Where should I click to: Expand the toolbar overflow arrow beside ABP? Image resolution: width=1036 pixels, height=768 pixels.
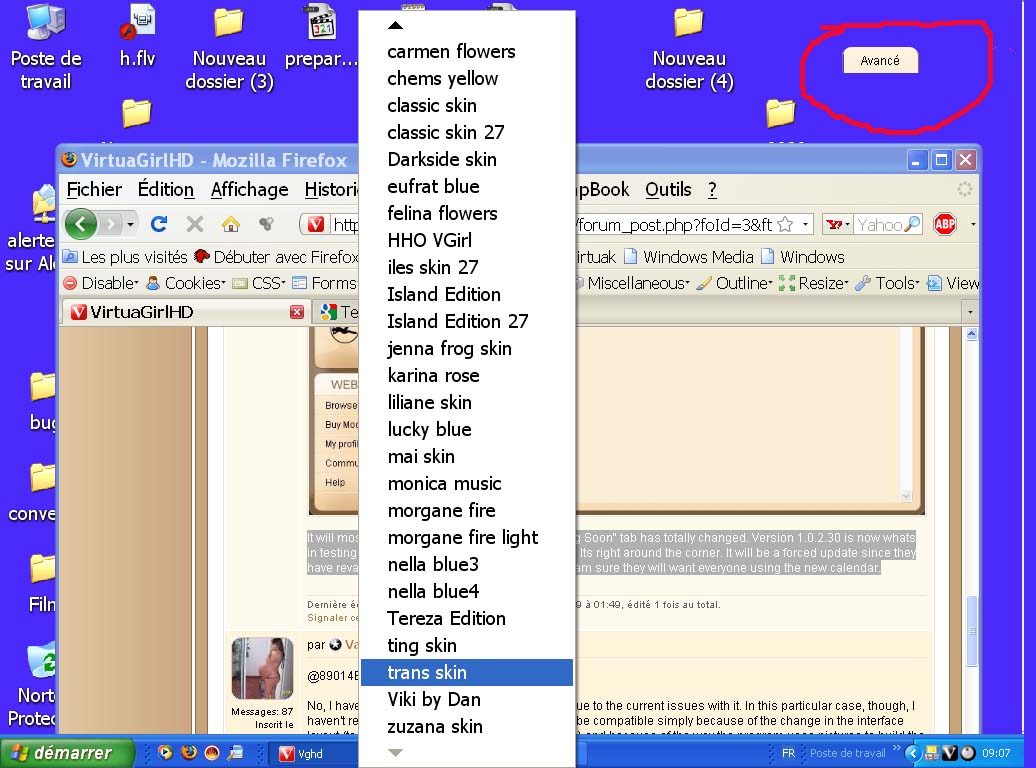pyautogui.click(x=973, y=225)
